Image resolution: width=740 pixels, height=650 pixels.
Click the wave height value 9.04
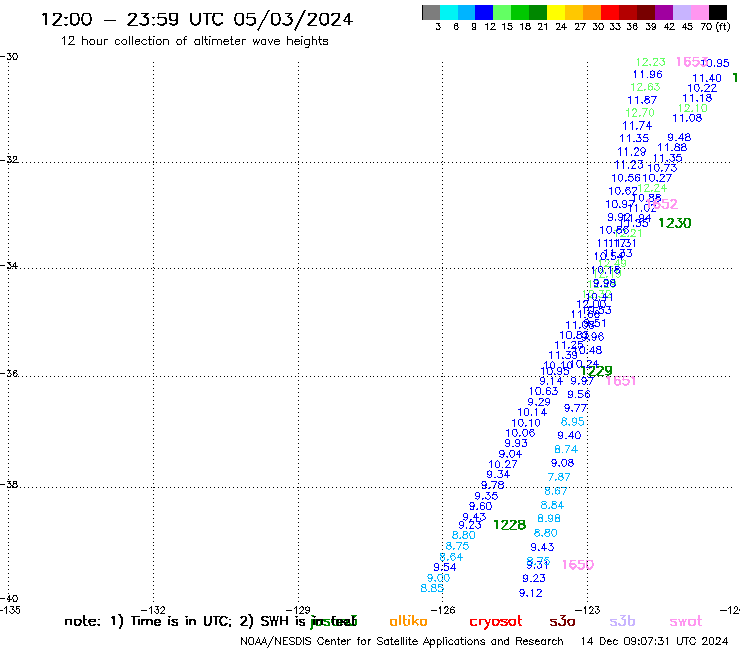click(510, 454)
